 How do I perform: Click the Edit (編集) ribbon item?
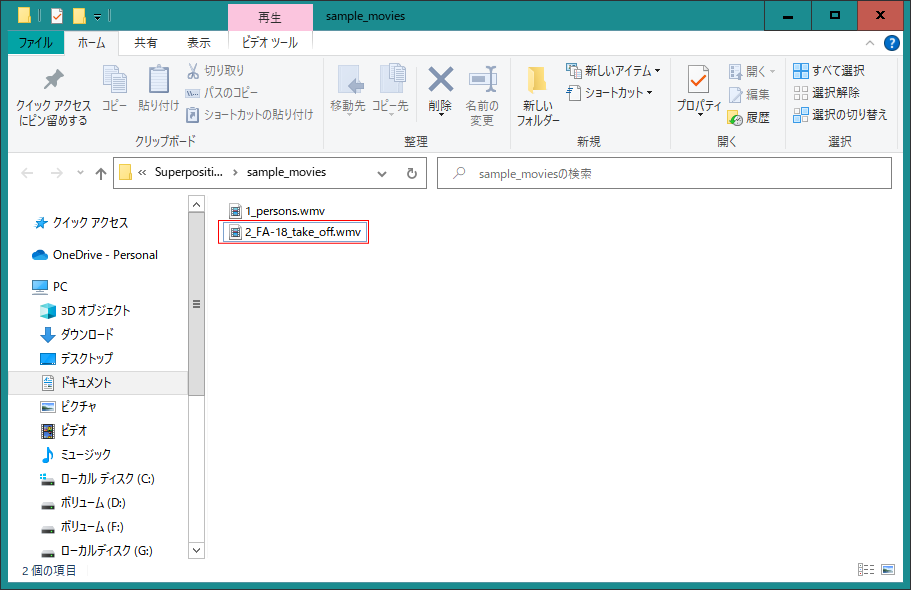(x=749, y=94)
